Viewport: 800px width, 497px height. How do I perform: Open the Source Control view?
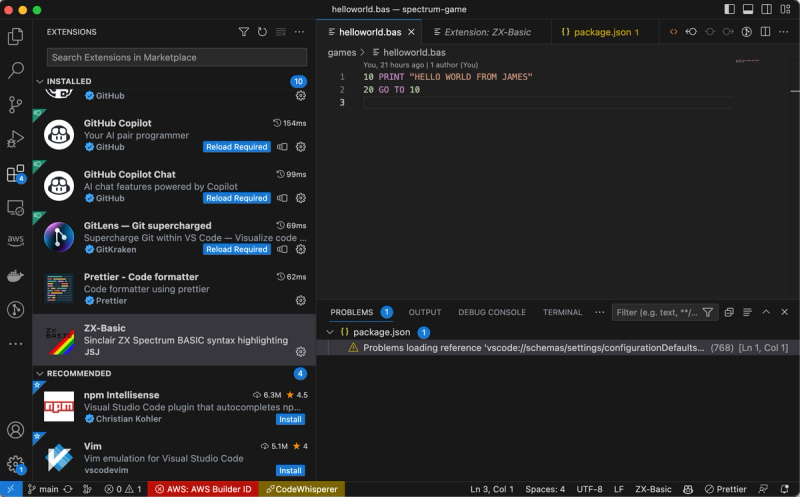(15, 105)
